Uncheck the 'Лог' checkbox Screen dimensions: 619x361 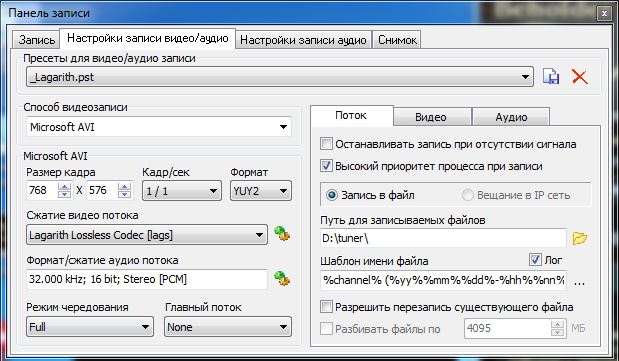coord(535,259)
